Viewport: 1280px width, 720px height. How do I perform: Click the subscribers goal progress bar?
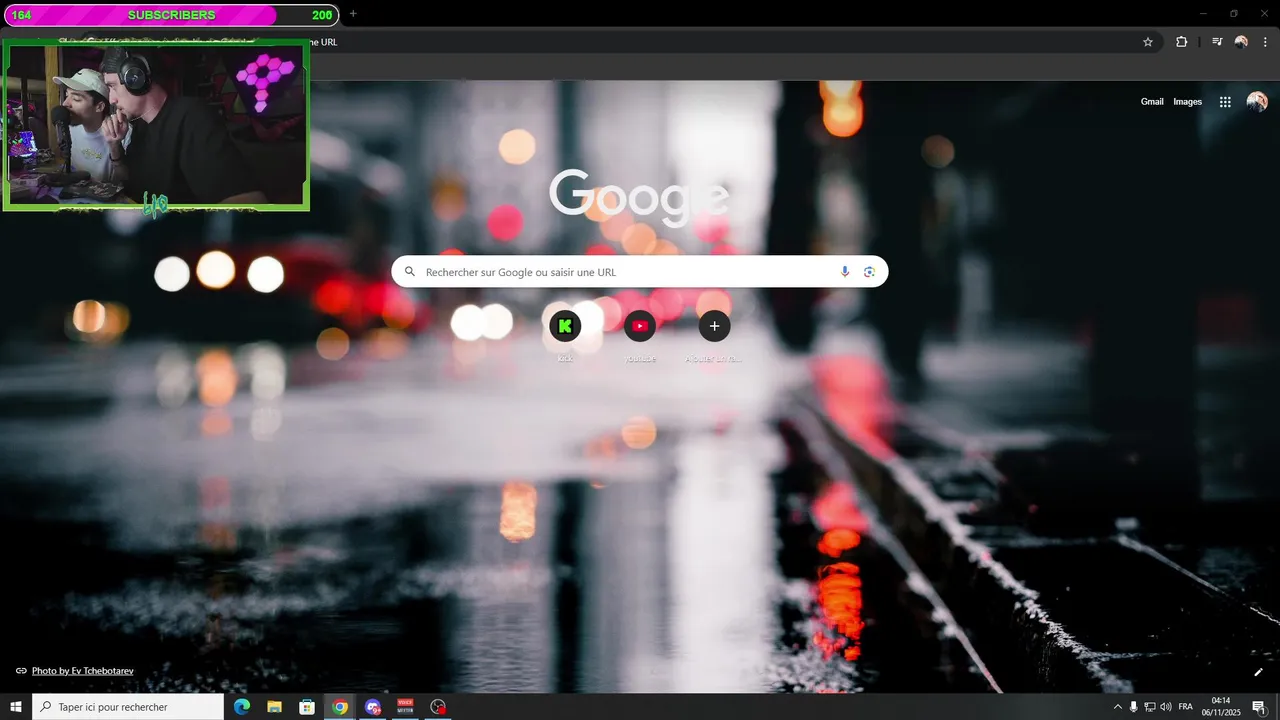pyautogui.click(x=170, y=15)
